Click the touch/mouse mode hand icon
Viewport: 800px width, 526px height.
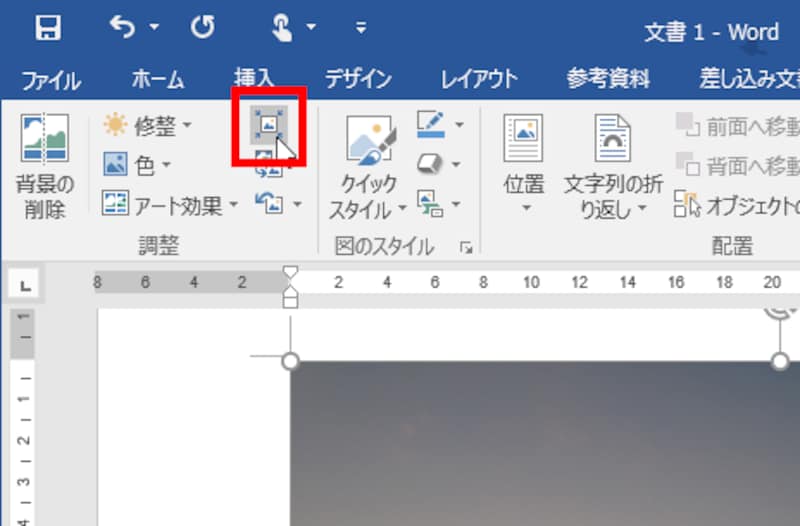tap(281, 27)
